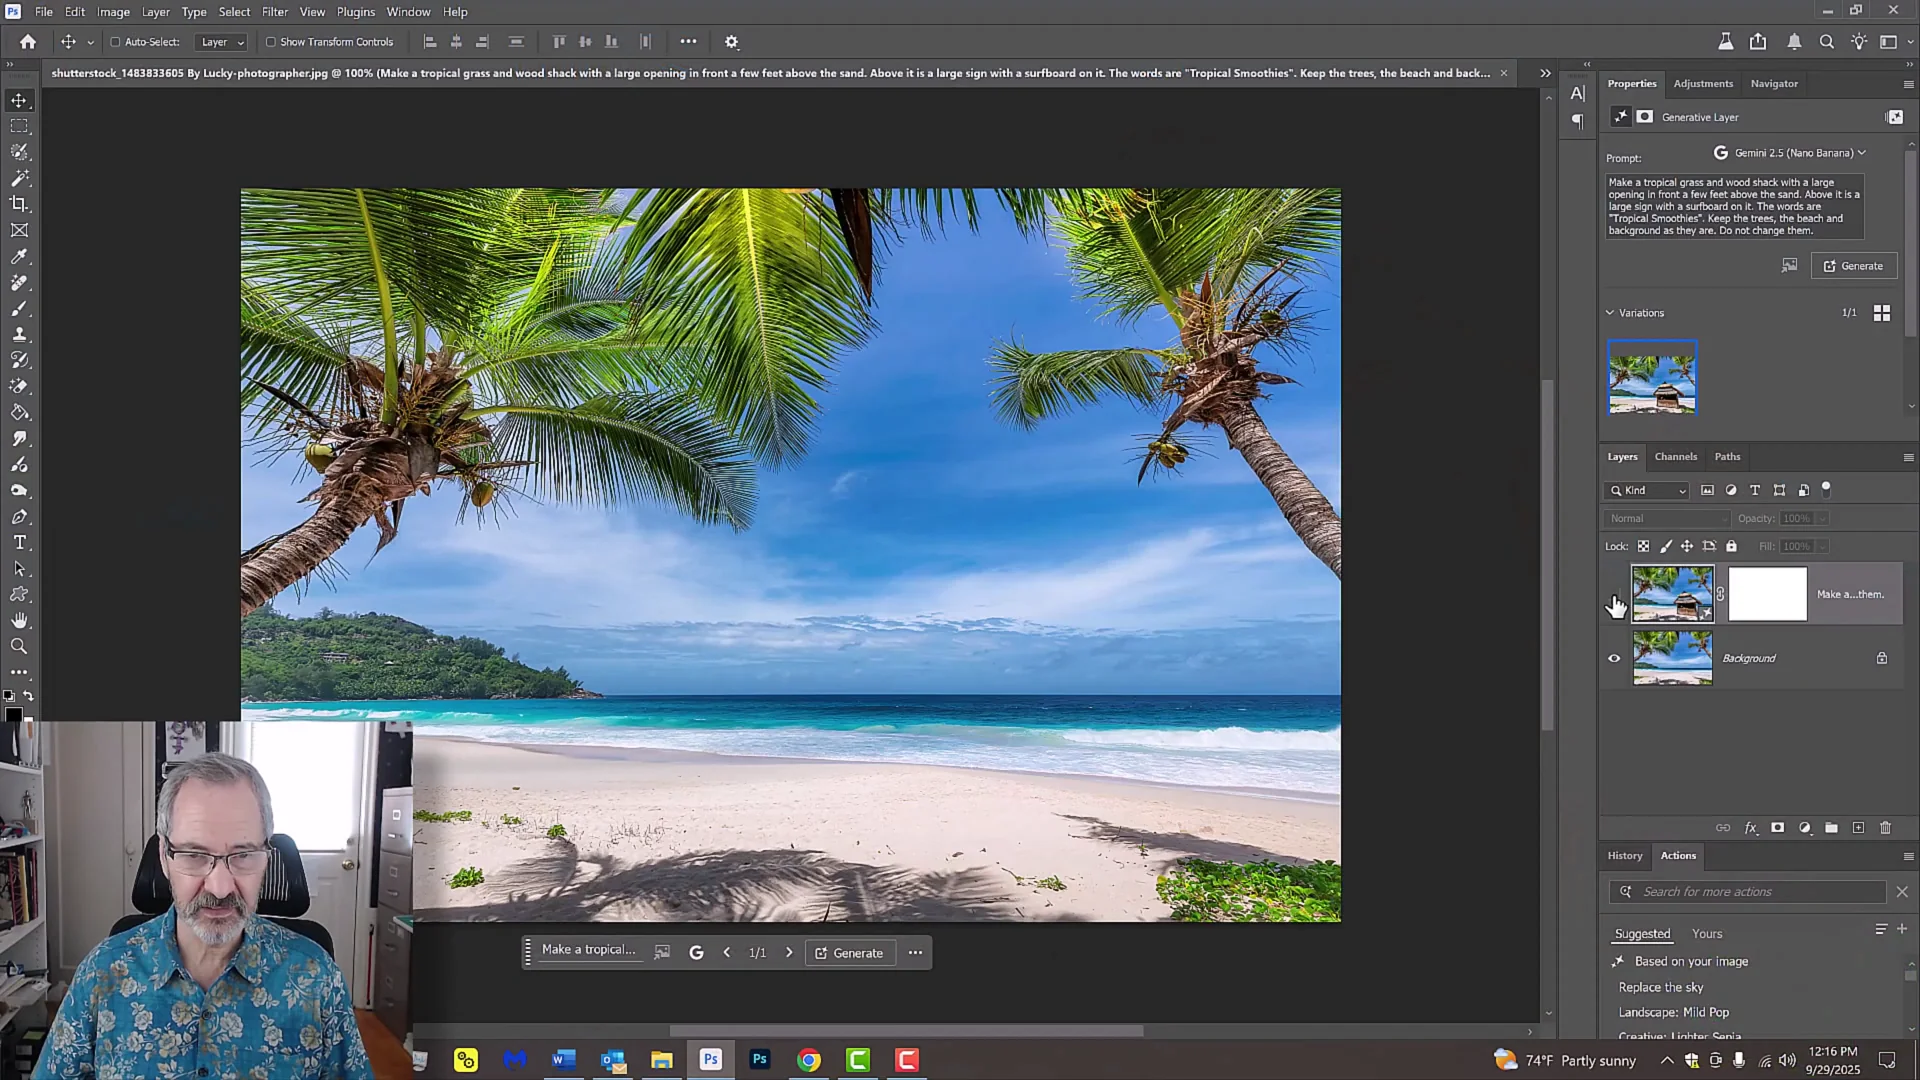The image size is (1920, 1080).
Task: Collapse the Variations section
Action: [x=1610, y=313]
